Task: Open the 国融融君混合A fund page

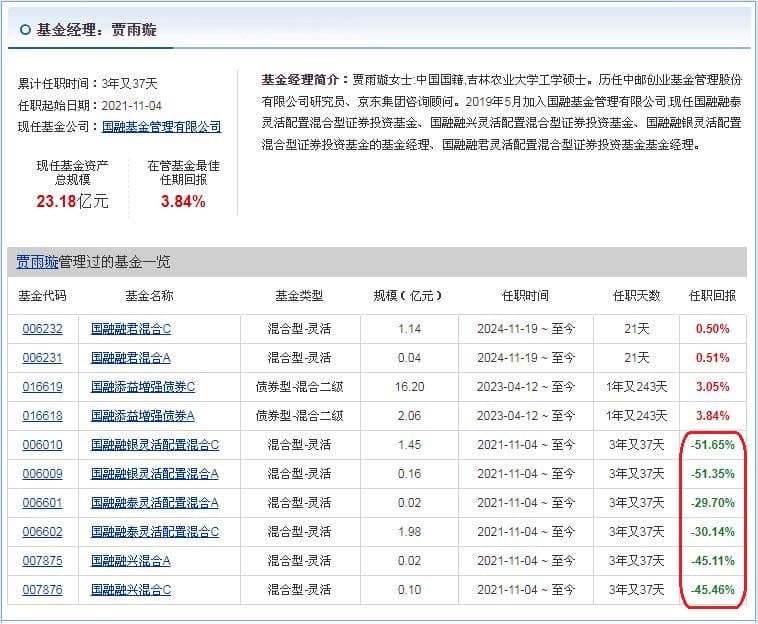Action: coord(131,357)
